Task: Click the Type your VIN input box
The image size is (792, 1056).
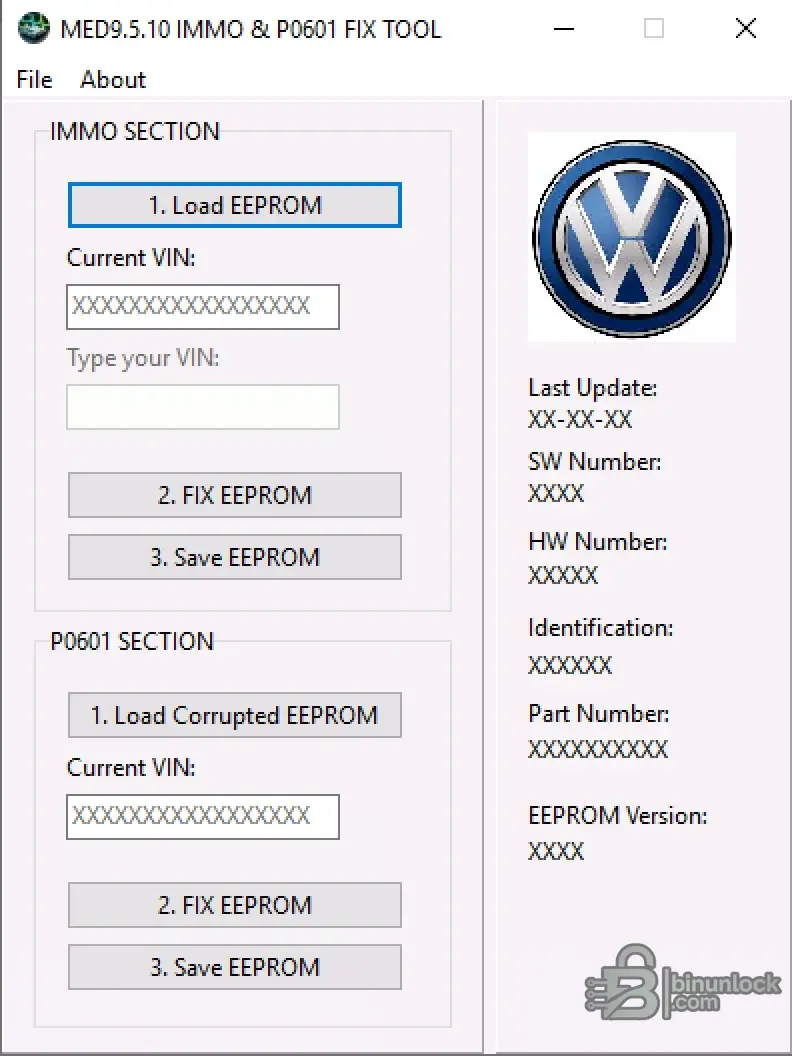Action: (x=203, y=407)
